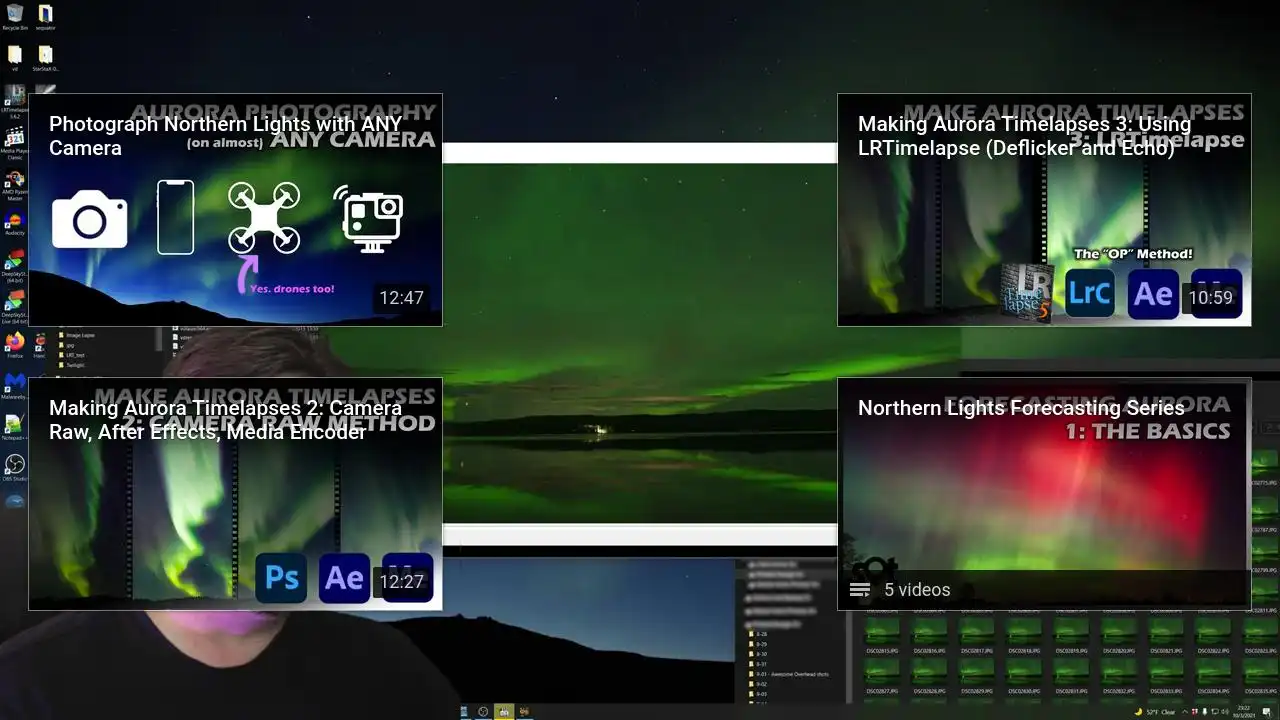
Task: Select DSC02823.JPG thumbnail in file explorer
Action: tap(1260, 635)
